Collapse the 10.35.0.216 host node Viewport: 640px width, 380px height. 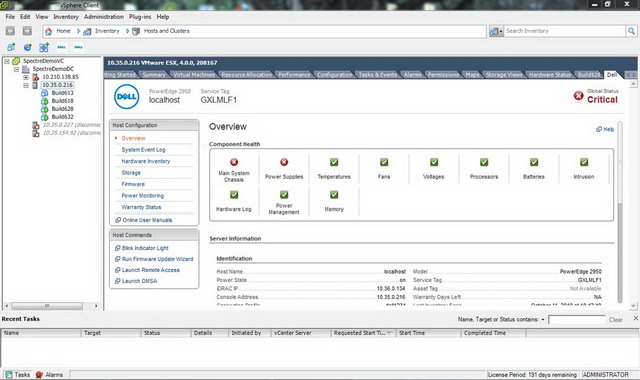pos(26,85)
